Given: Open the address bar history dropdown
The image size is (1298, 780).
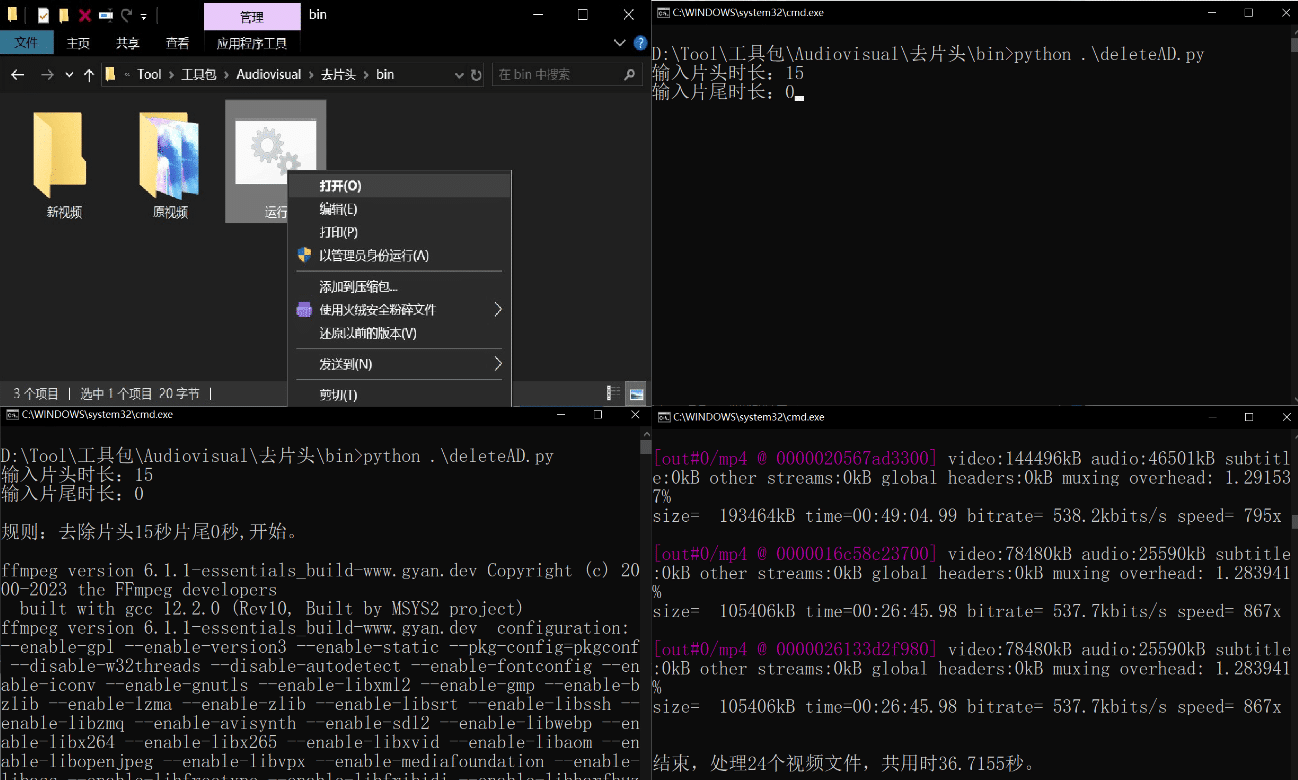Looking at the screenshot, I should (458, 75).
